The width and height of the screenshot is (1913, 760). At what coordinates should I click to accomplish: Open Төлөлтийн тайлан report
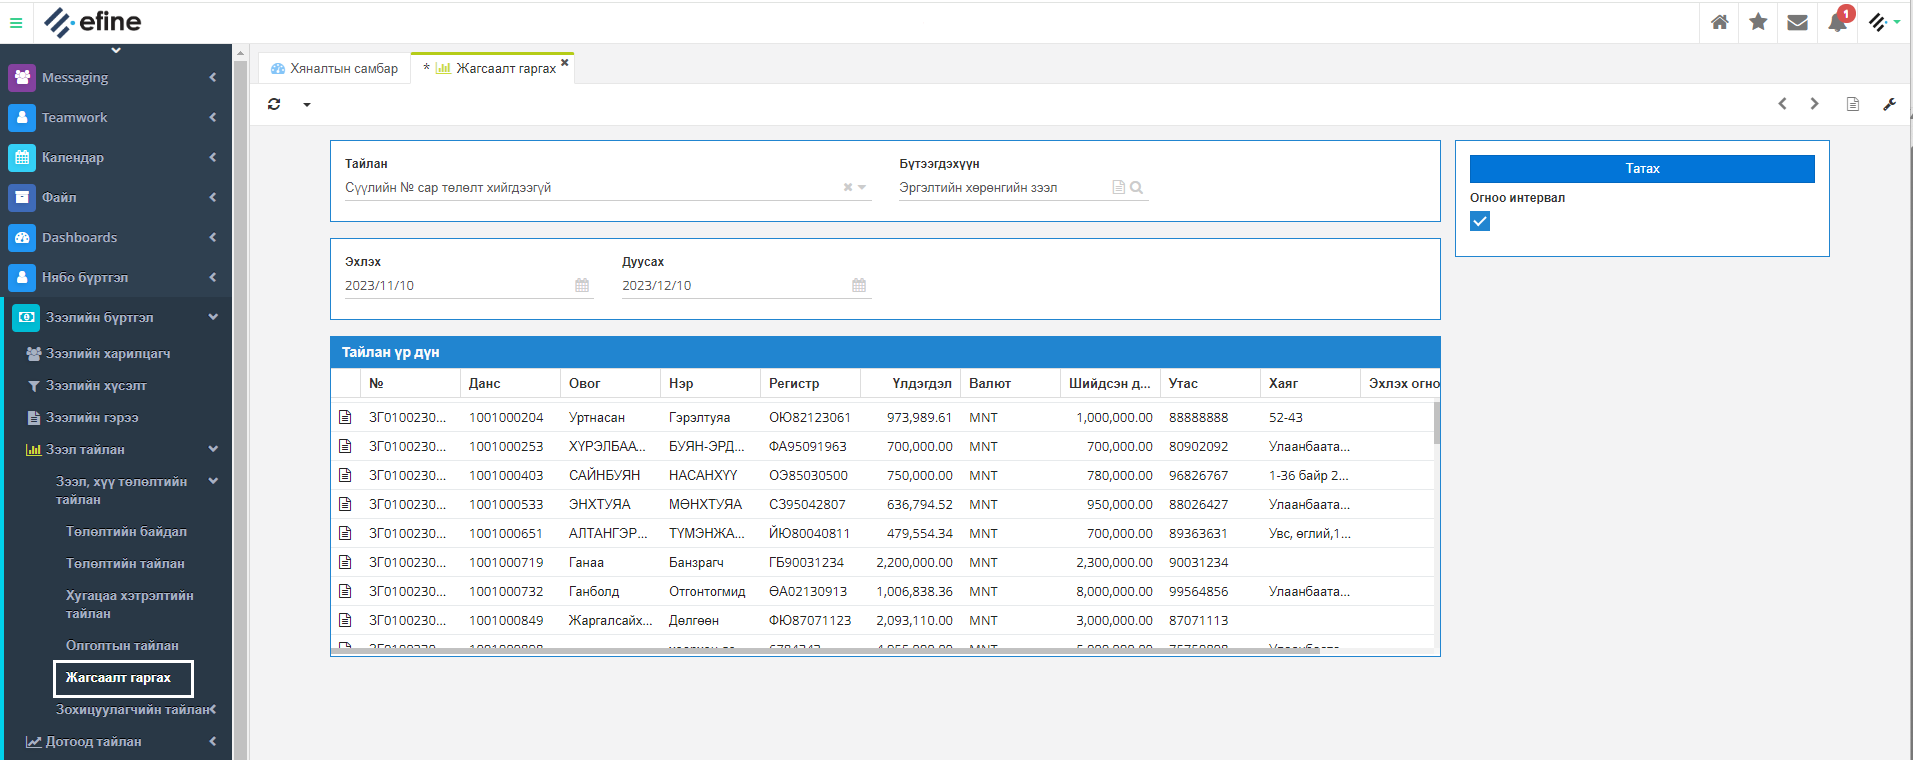point(125,563)
